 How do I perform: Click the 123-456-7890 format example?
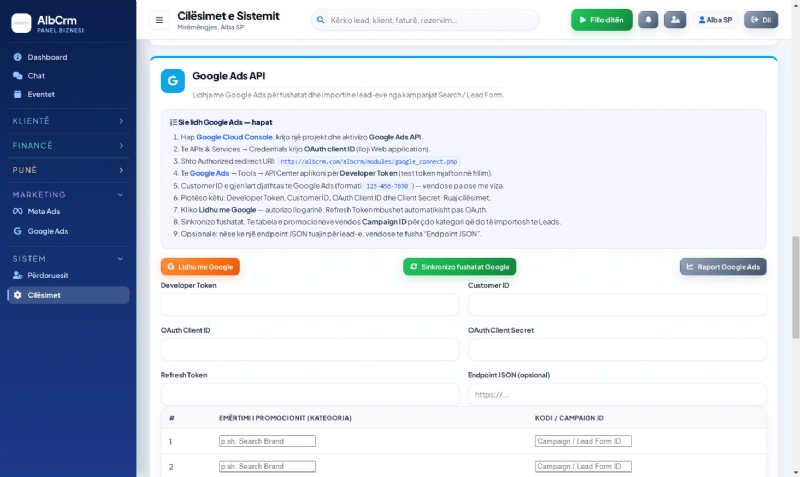[x=387, y=186]
